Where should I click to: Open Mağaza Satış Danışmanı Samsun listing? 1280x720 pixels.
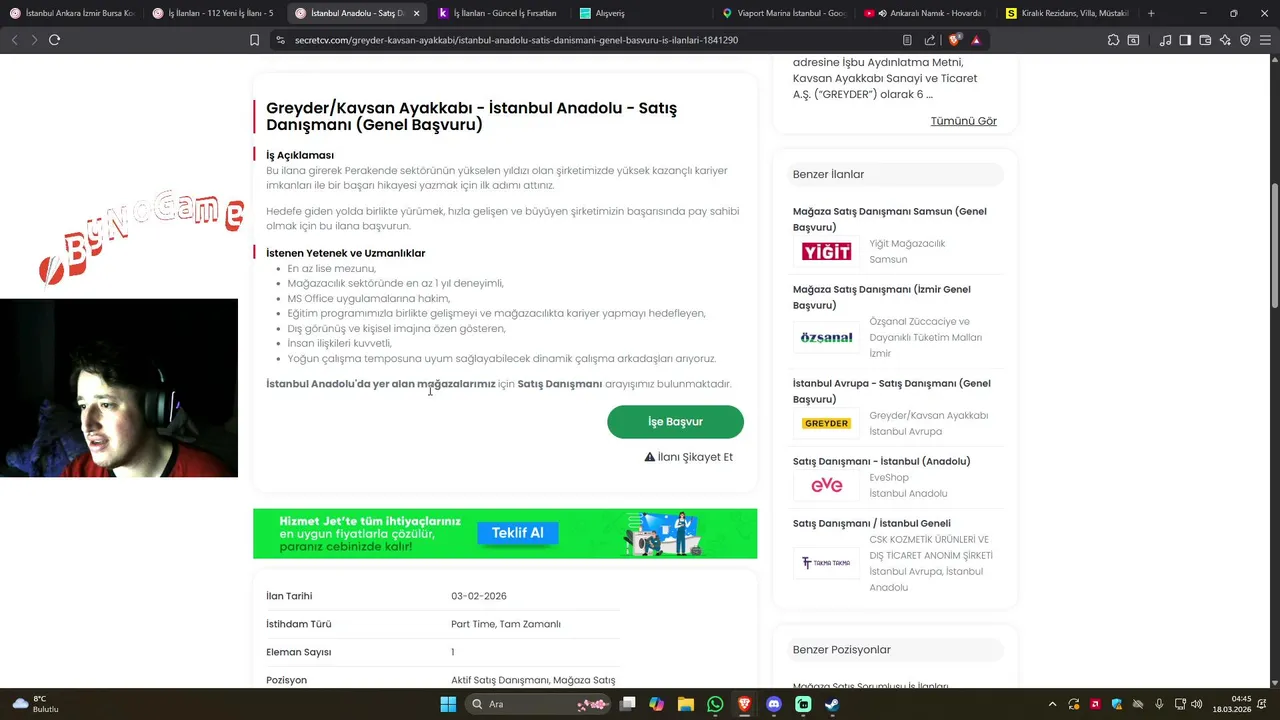pyautogui.click(x=889, y=219)
